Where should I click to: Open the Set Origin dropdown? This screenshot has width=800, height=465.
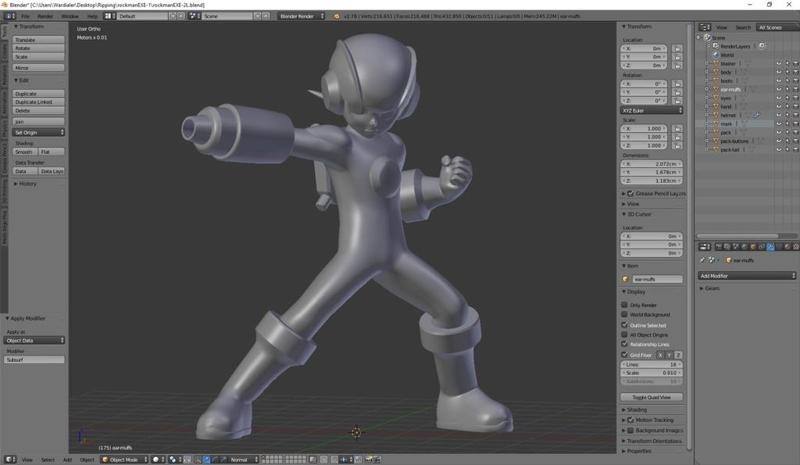pos(39,132)
